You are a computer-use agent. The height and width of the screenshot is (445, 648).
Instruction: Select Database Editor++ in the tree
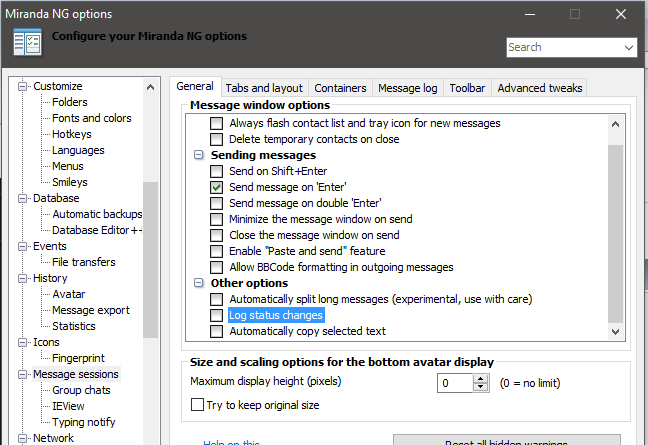click(97, 230)
